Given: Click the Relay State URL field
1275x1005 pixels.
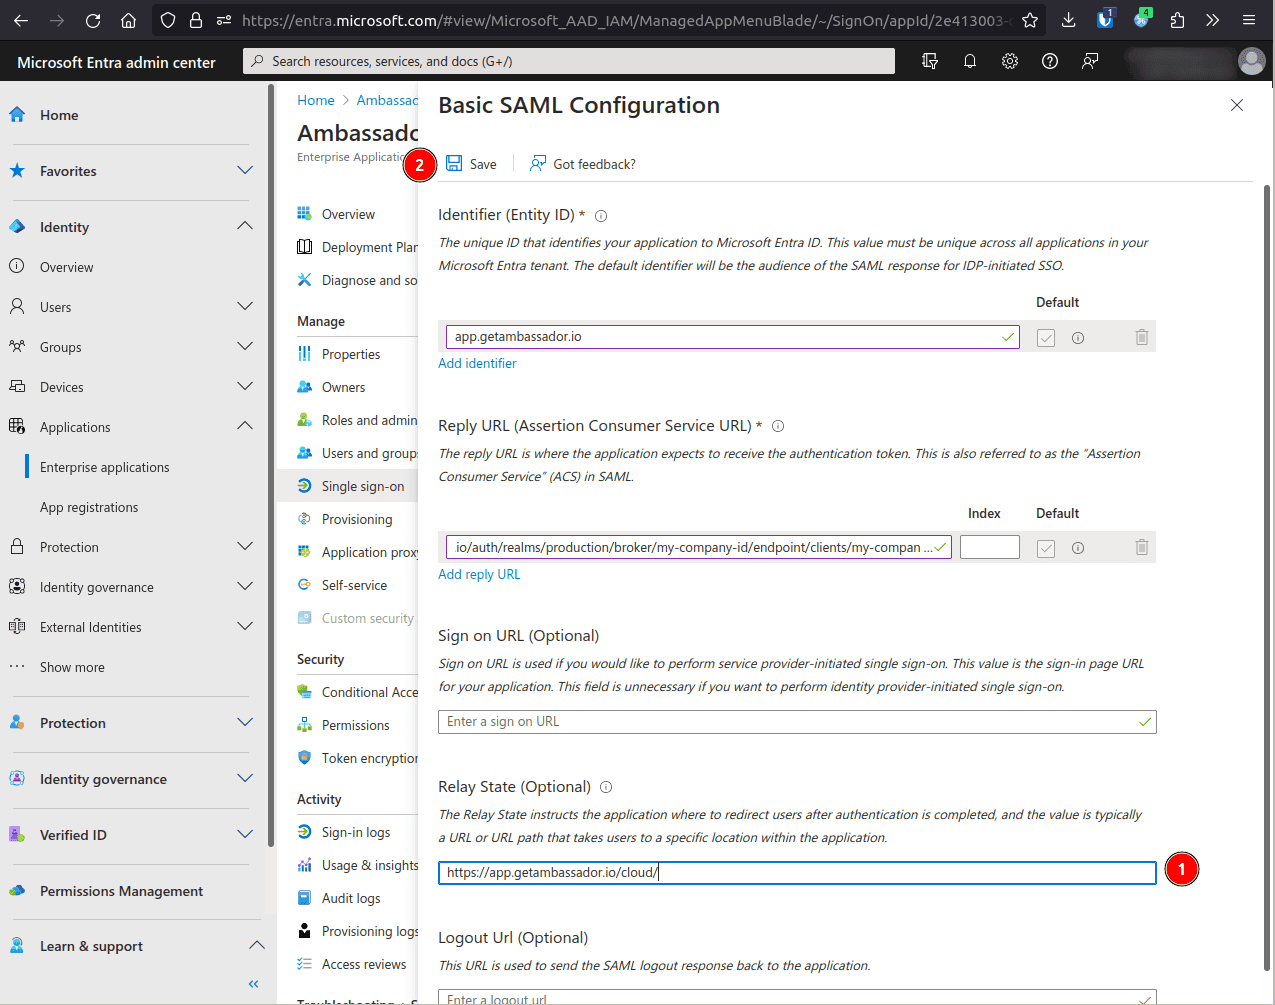Looking at the screenshot, I should (797, 873).
